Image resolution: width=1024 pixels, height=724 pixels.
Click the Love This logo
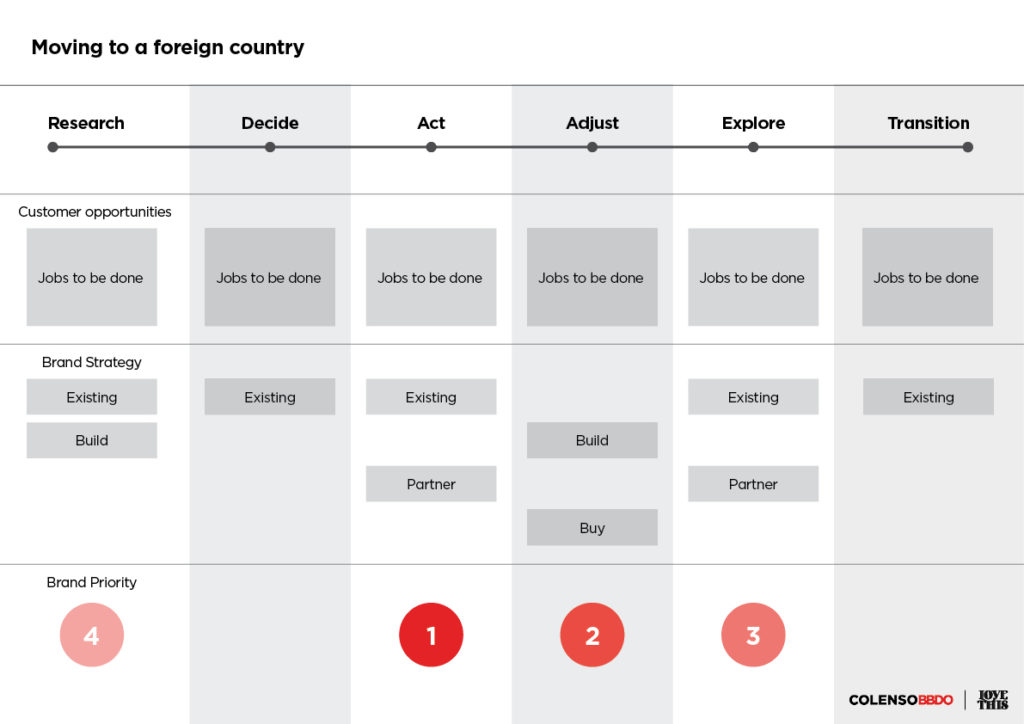tap(993, 700)
